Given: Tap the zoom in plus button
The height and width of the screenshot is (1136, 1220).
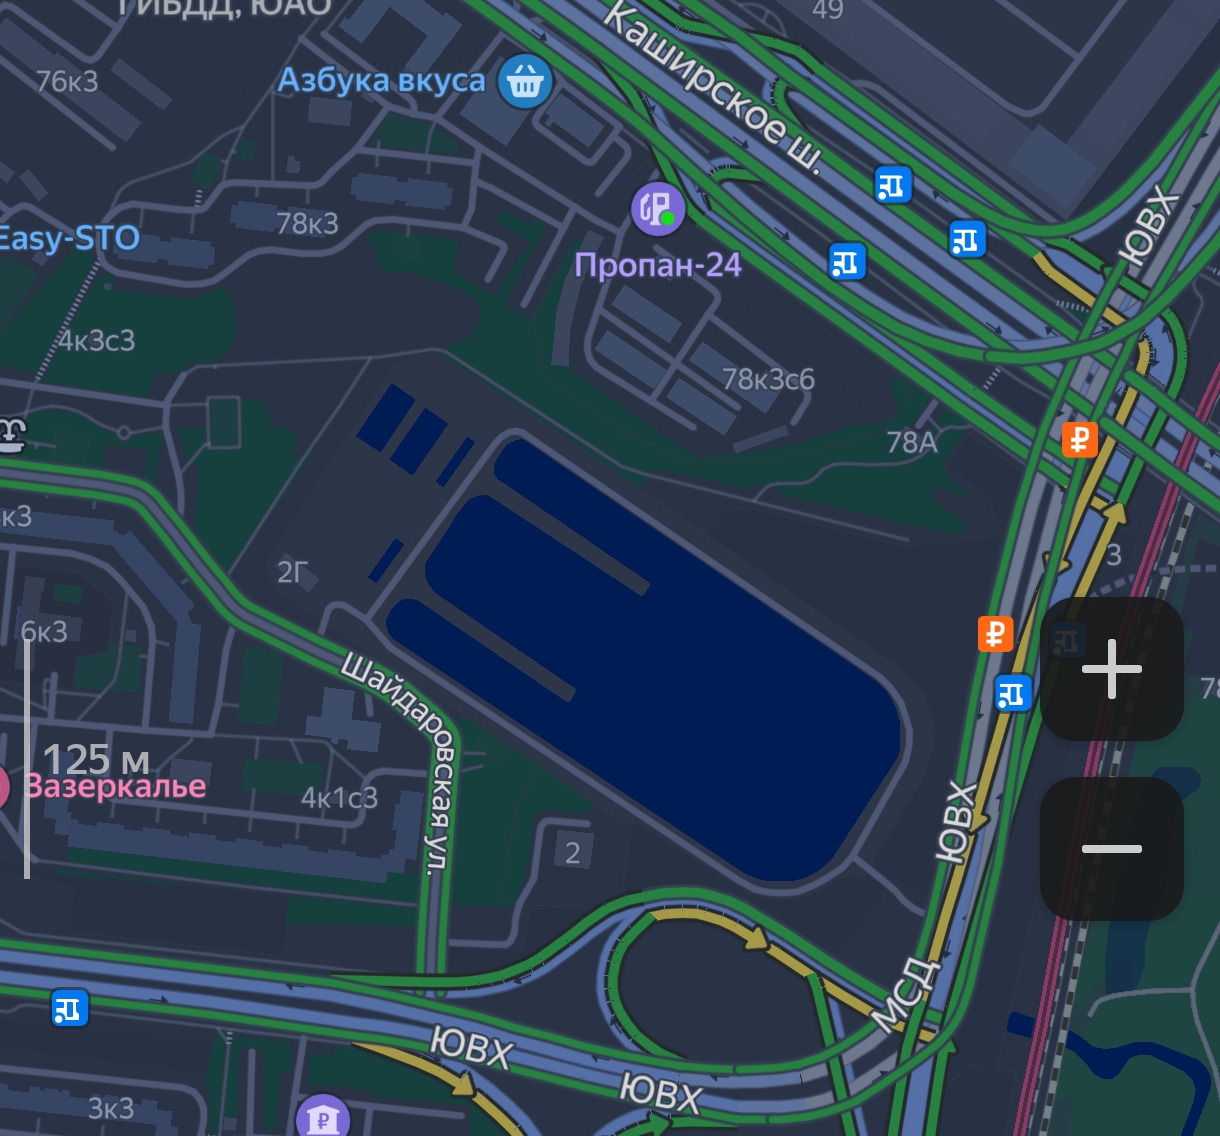Looking at the screenshot, I should (x=1112, y=669).
